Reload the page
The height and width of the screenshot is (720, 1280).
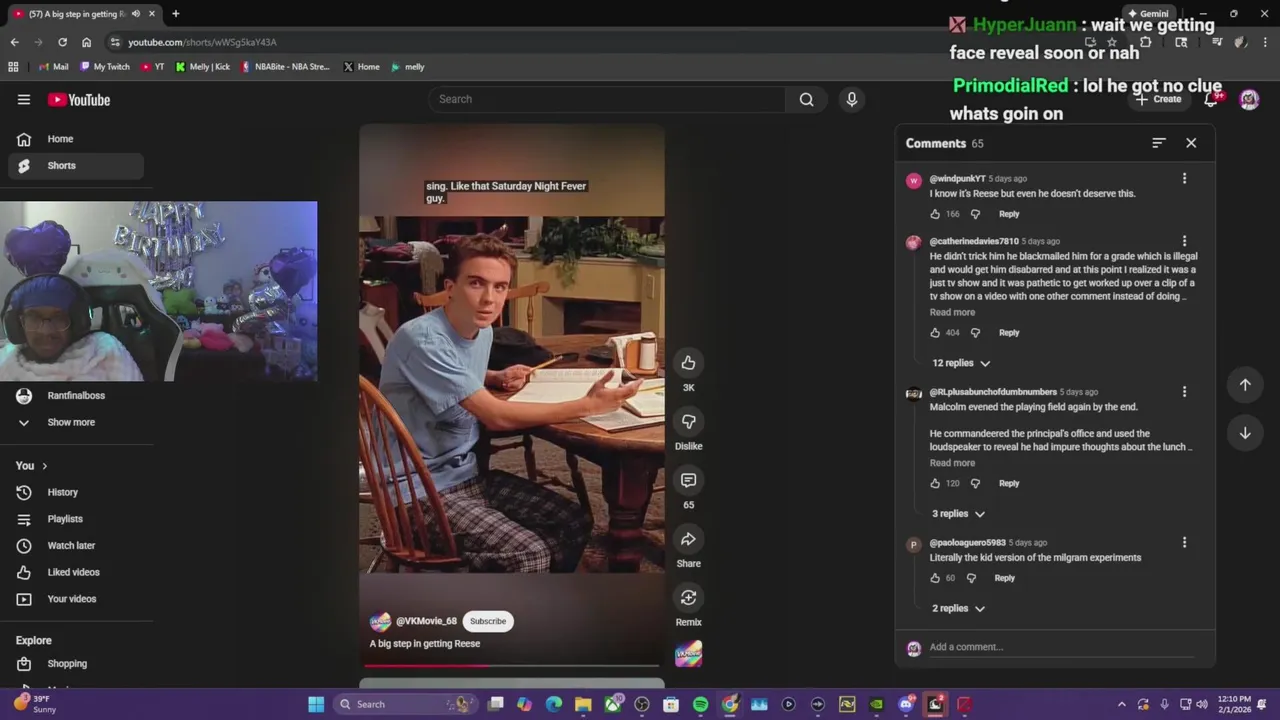[x=62, y=42]
